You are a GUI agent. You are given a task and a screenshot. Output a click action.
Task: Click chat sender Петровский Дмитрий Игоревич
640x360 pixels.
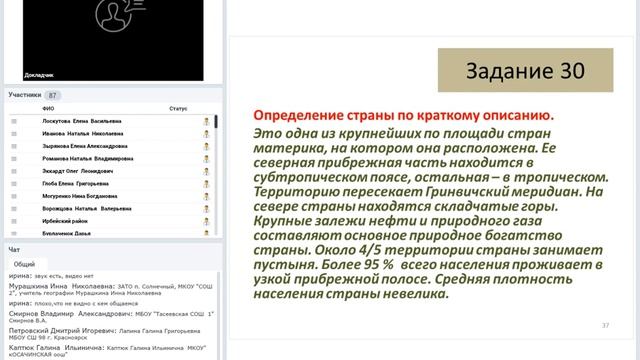[x=63, y=331]
